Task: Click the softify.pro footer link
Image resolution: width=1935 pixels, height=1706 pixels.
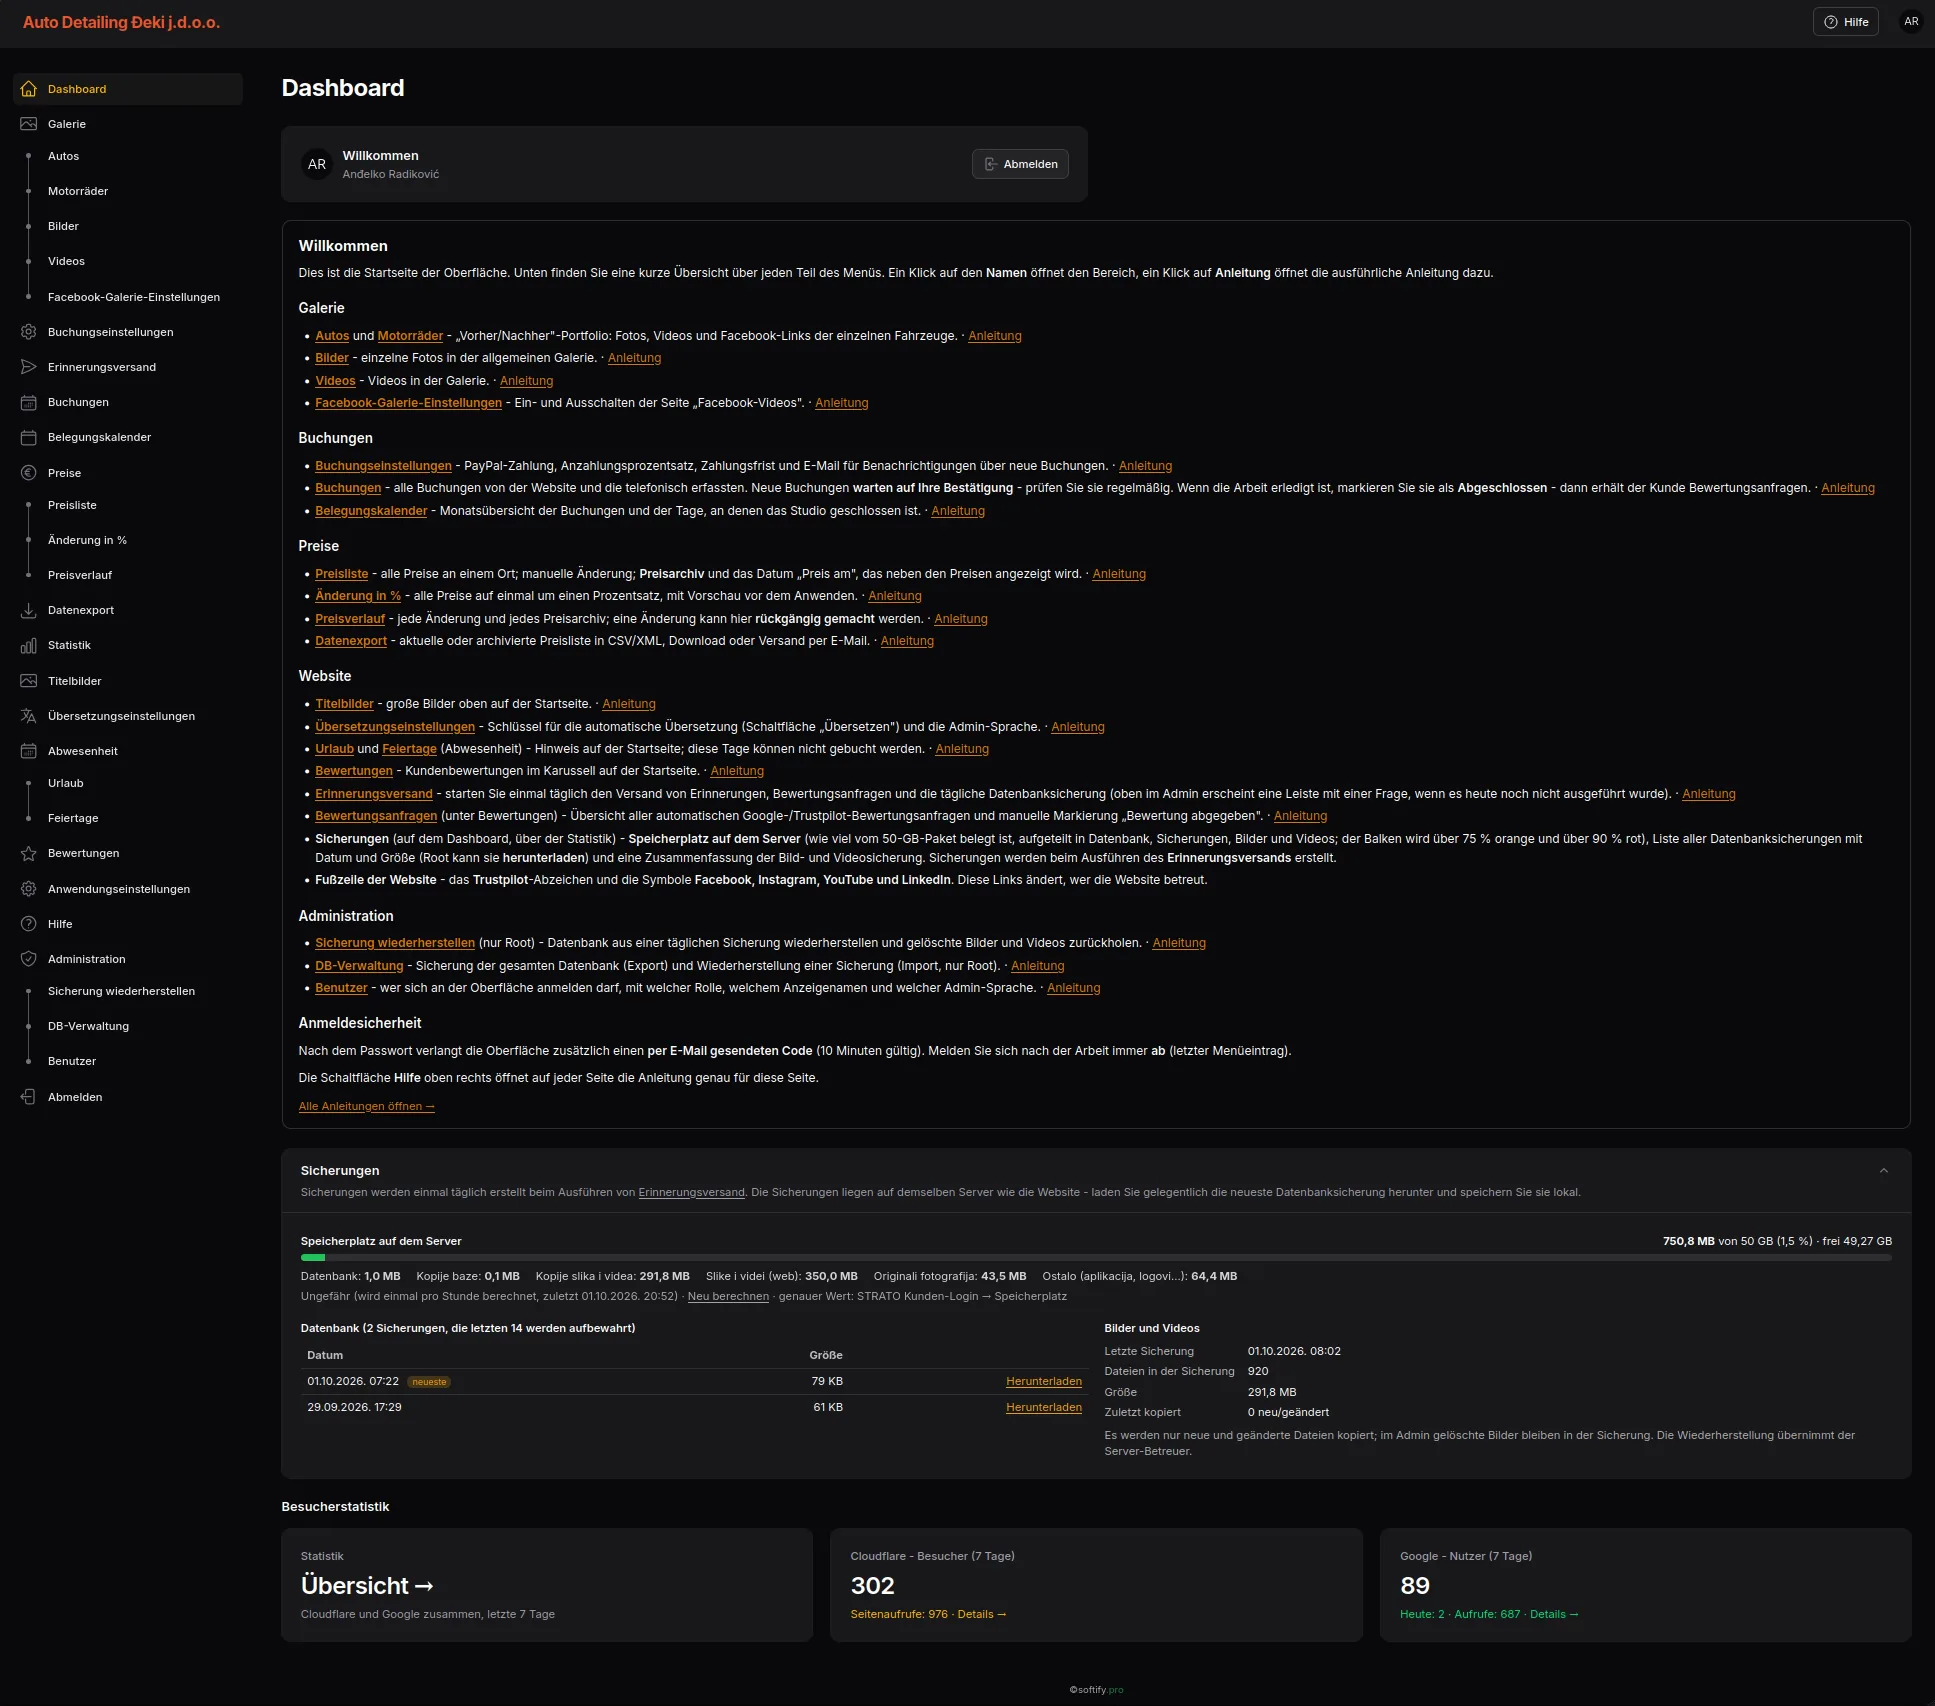Action: click(1096, 1690)
